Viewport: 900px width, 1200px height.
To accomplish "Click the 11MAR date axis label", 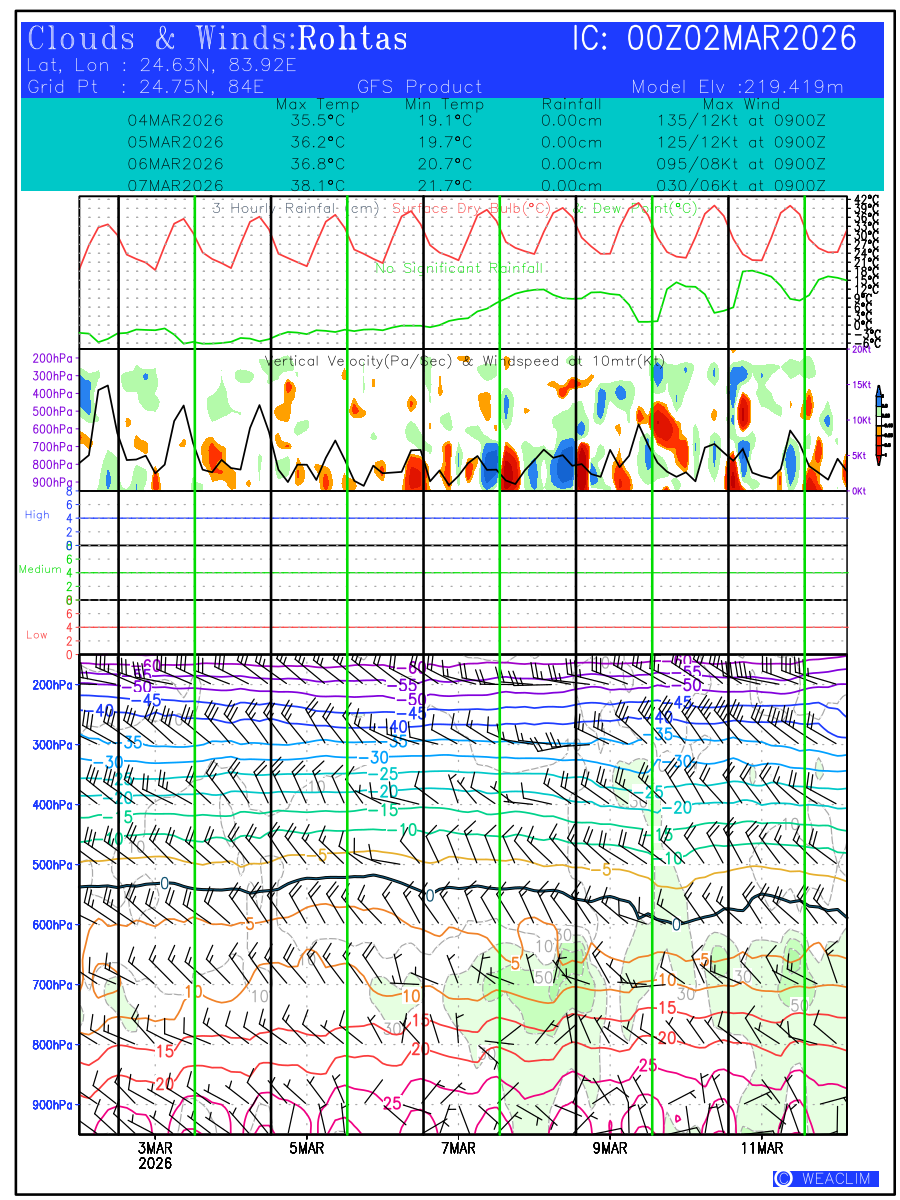I will [763, 1148].
